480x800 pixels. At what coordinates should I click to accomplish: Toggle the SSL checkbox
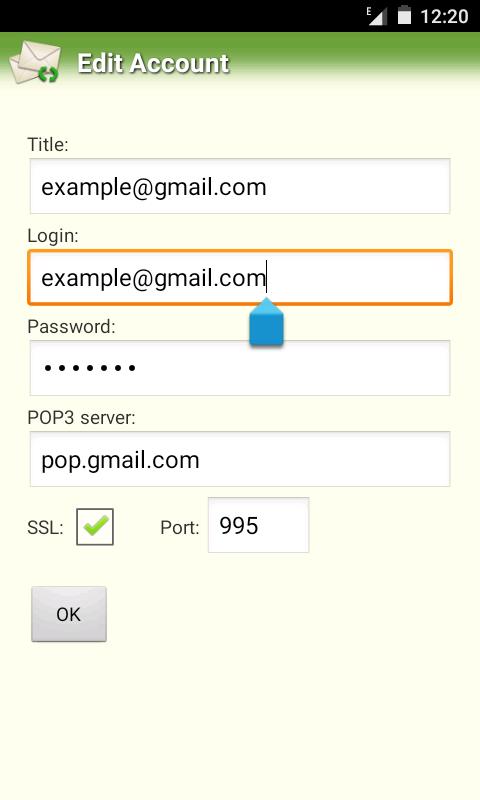[95, 527]
